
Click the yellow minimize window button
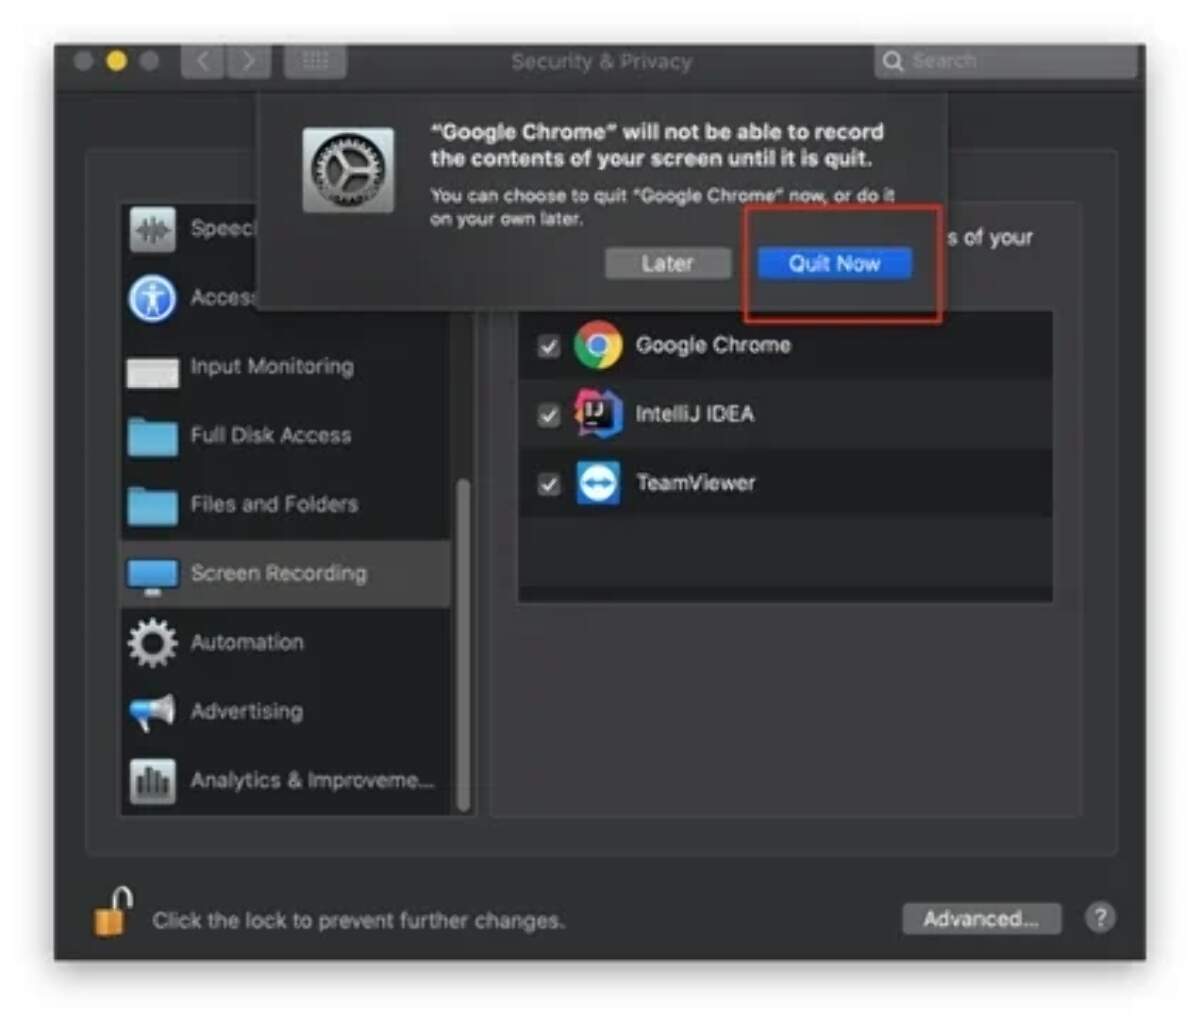tap(116, 61)
